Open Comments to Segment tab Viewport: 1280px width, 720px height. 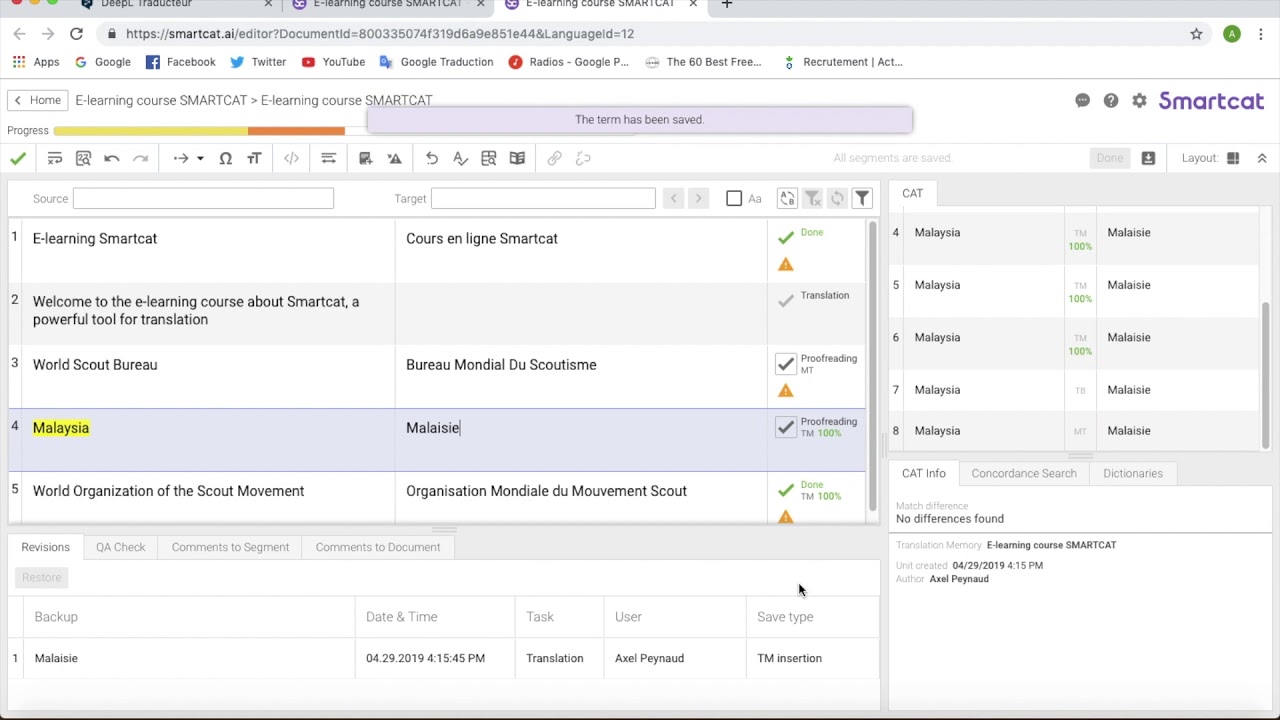coord(230,547)
